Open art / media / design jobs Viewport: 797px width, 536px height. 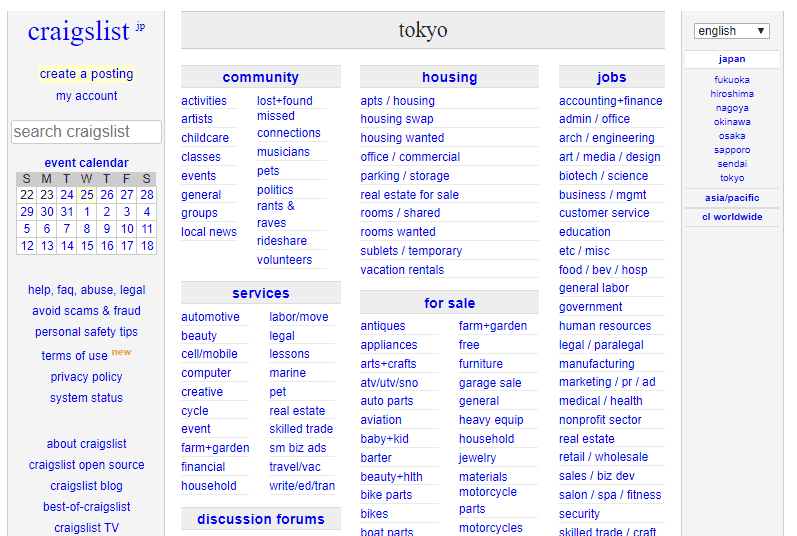click(x=610, y=157)
